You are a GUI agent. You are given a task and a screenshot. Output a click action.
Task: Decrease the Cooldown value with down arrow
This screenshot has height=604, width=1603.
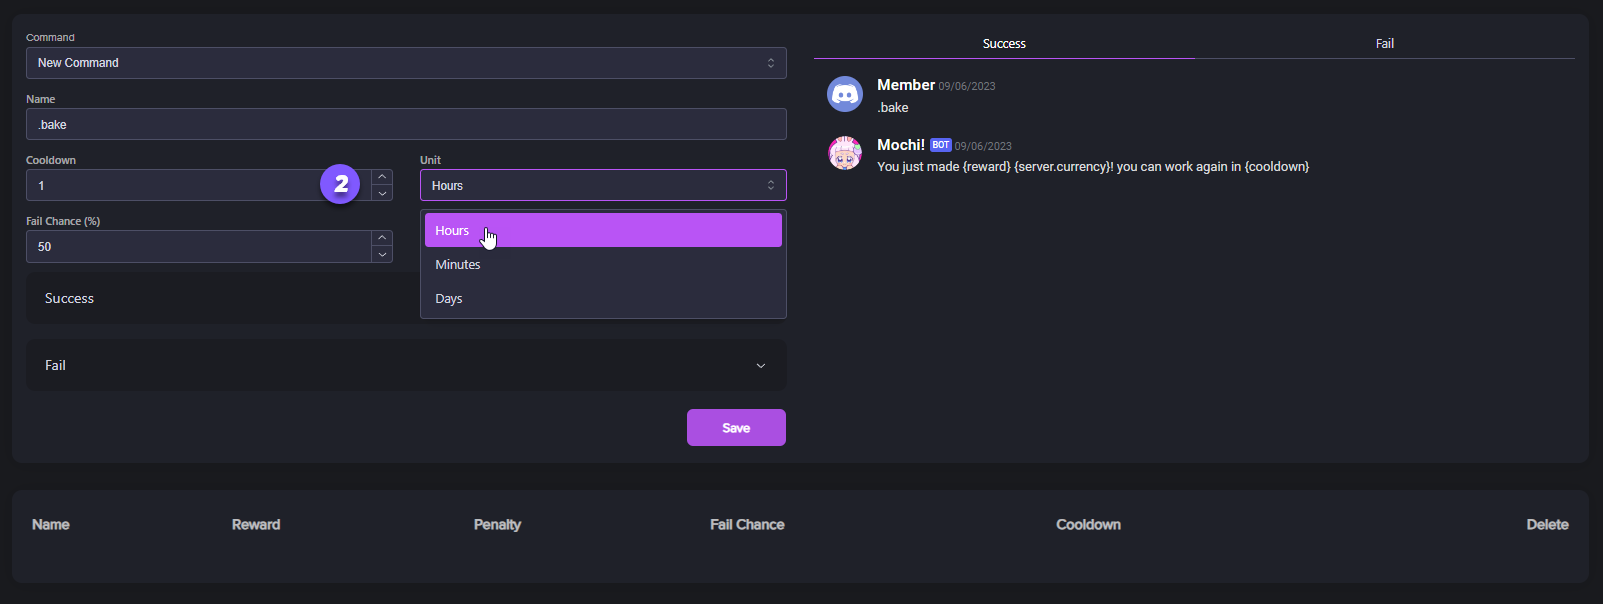pos(382,193)
